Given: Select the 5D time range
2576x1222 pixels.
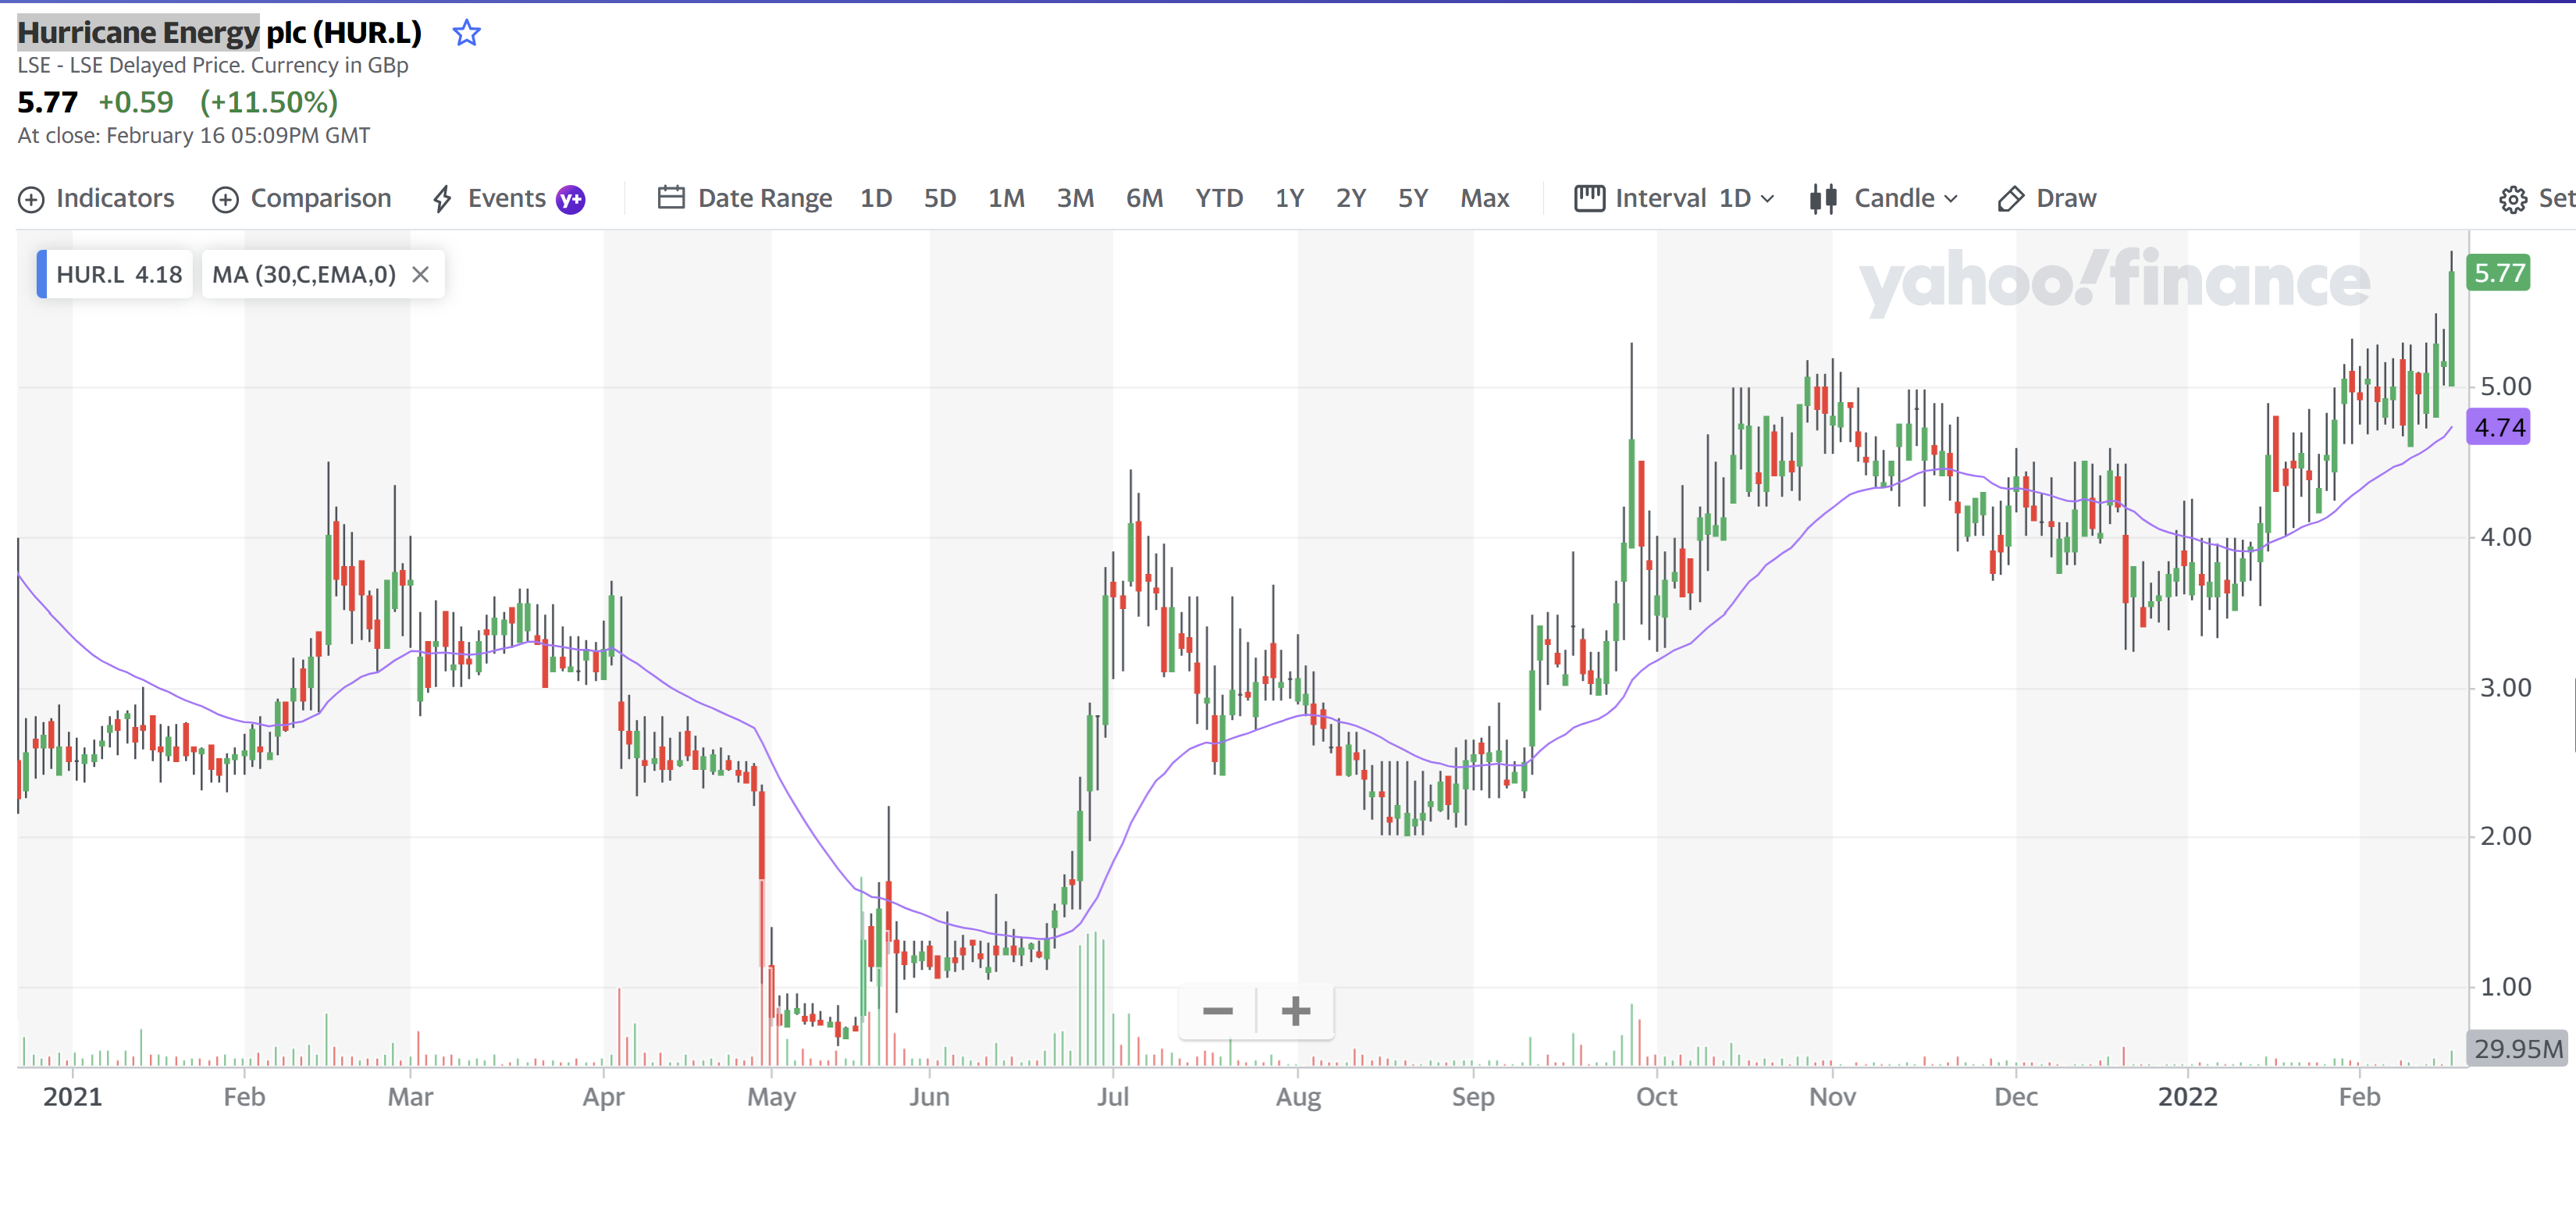Looking at the screenshot, I should [x=940, y=198].
